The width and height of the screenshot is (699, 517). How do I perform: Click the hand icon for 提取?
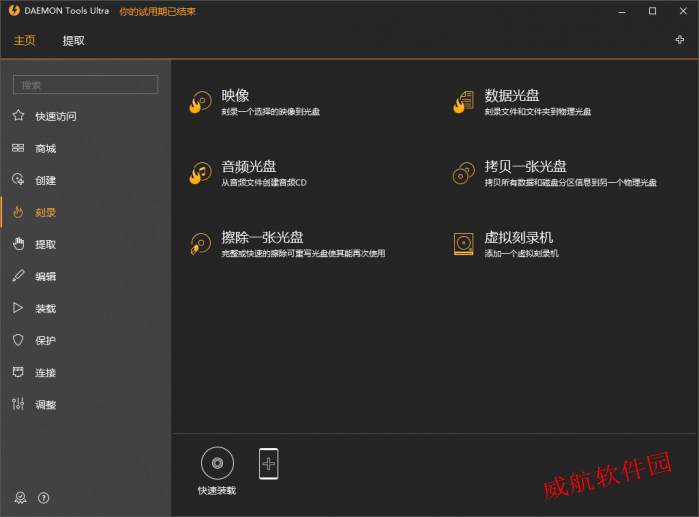[18, 244]
